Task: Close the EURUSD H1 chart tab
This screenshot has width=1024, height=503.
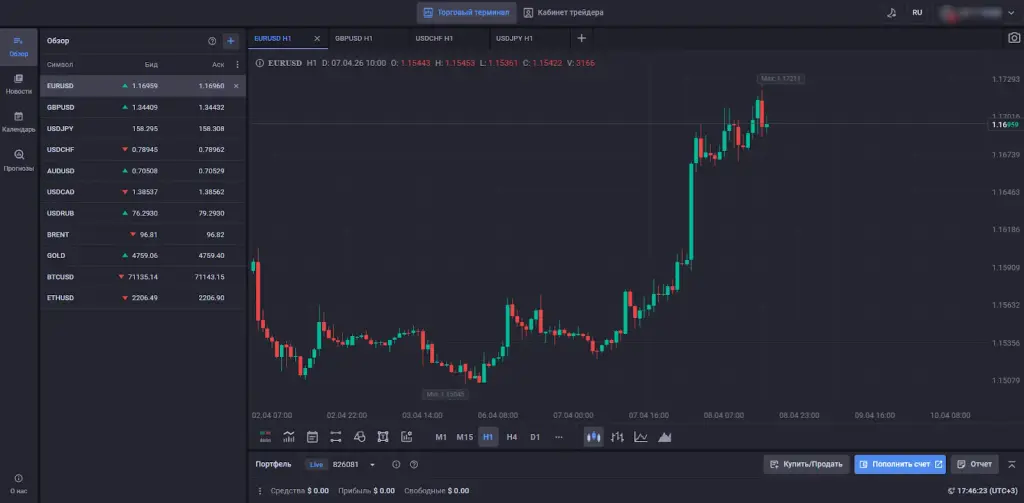Action: tap(317, 39)
